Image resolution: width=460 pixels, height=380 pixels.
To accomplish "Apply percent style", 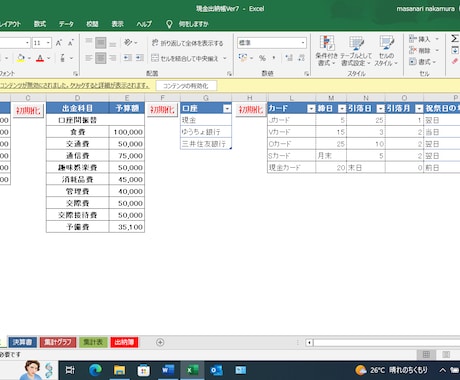I will tap(262, 58).
